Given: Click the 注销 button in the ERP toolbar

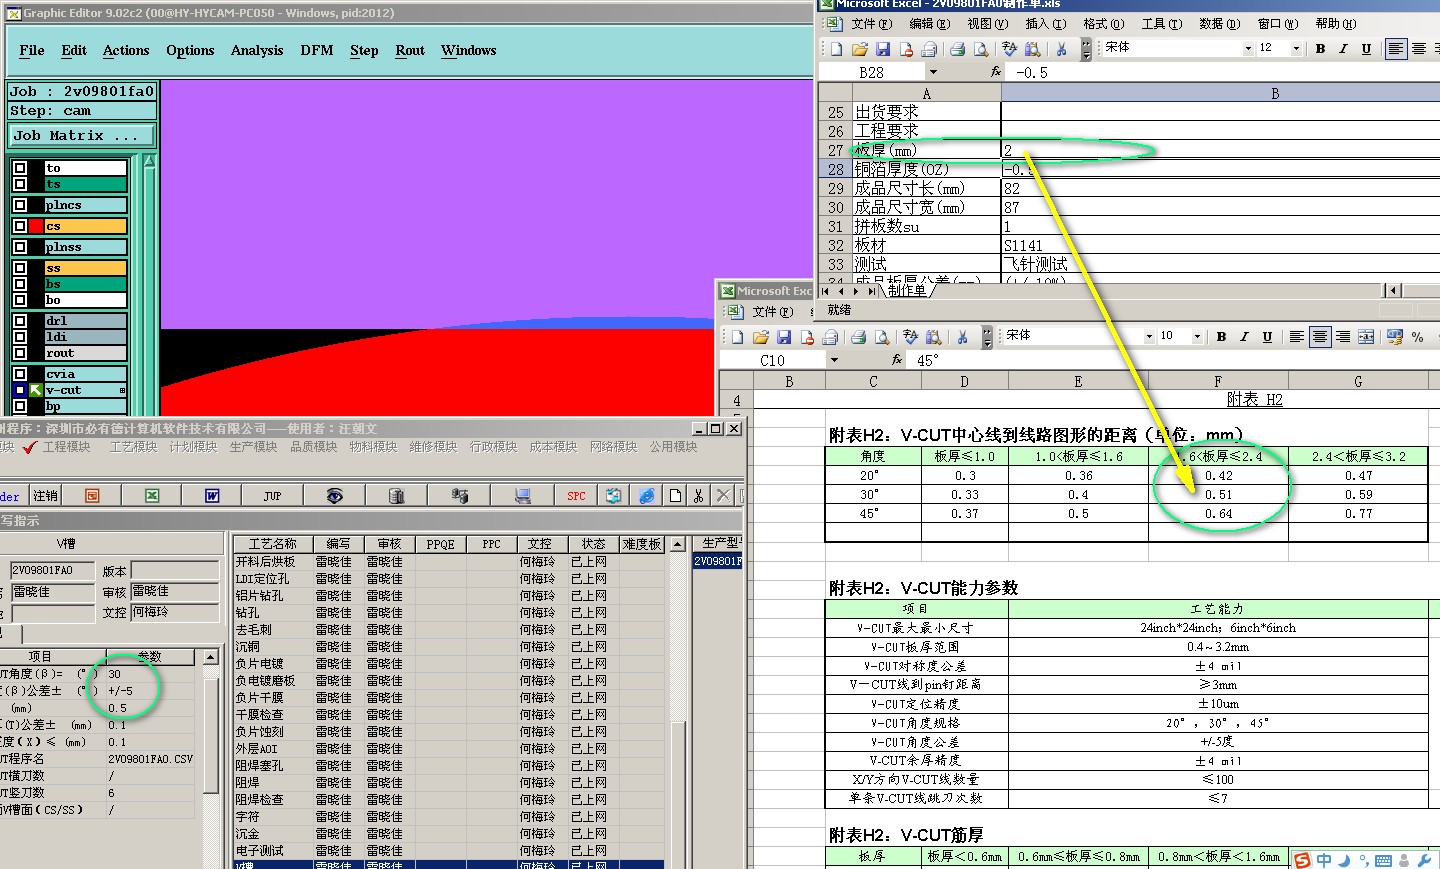Looking at the screenshot, I should (x=46, y=496).
